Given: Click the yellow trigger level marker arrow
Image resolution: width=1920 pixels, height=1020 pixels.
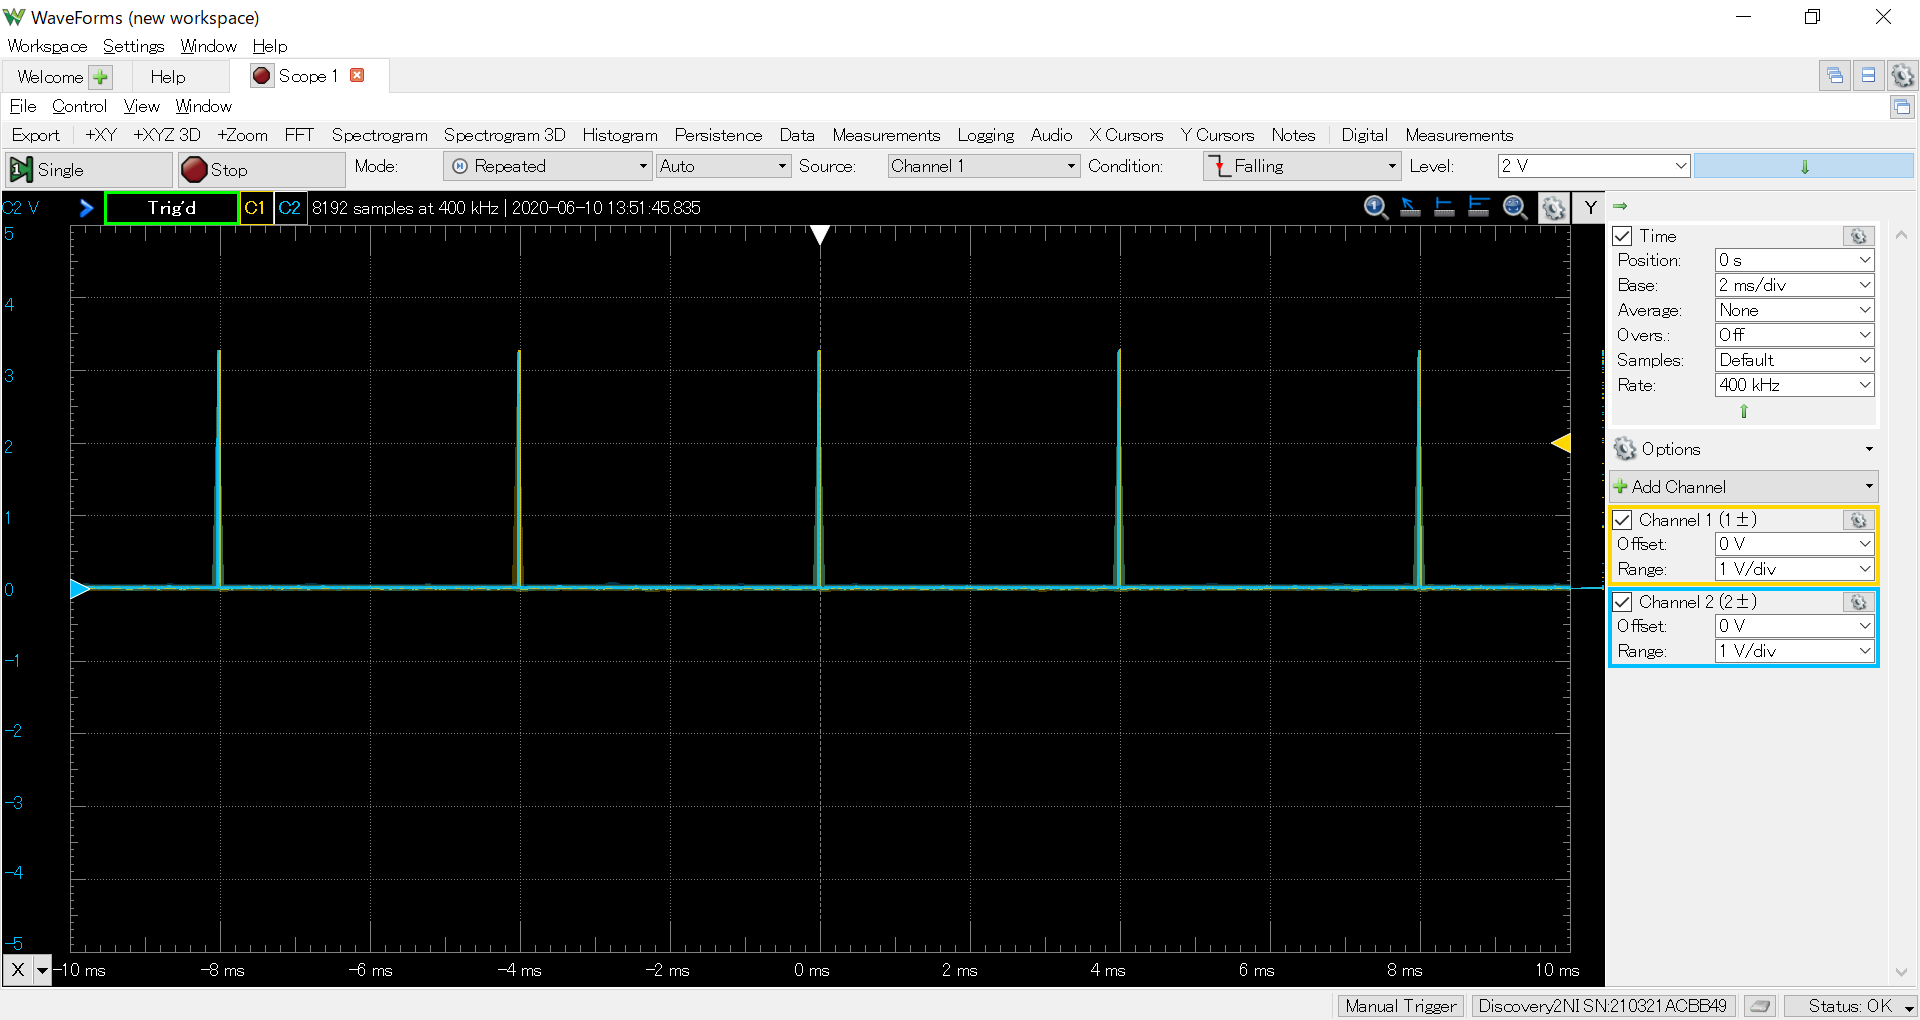Looking at the screenshot, I should (1561, 443).
